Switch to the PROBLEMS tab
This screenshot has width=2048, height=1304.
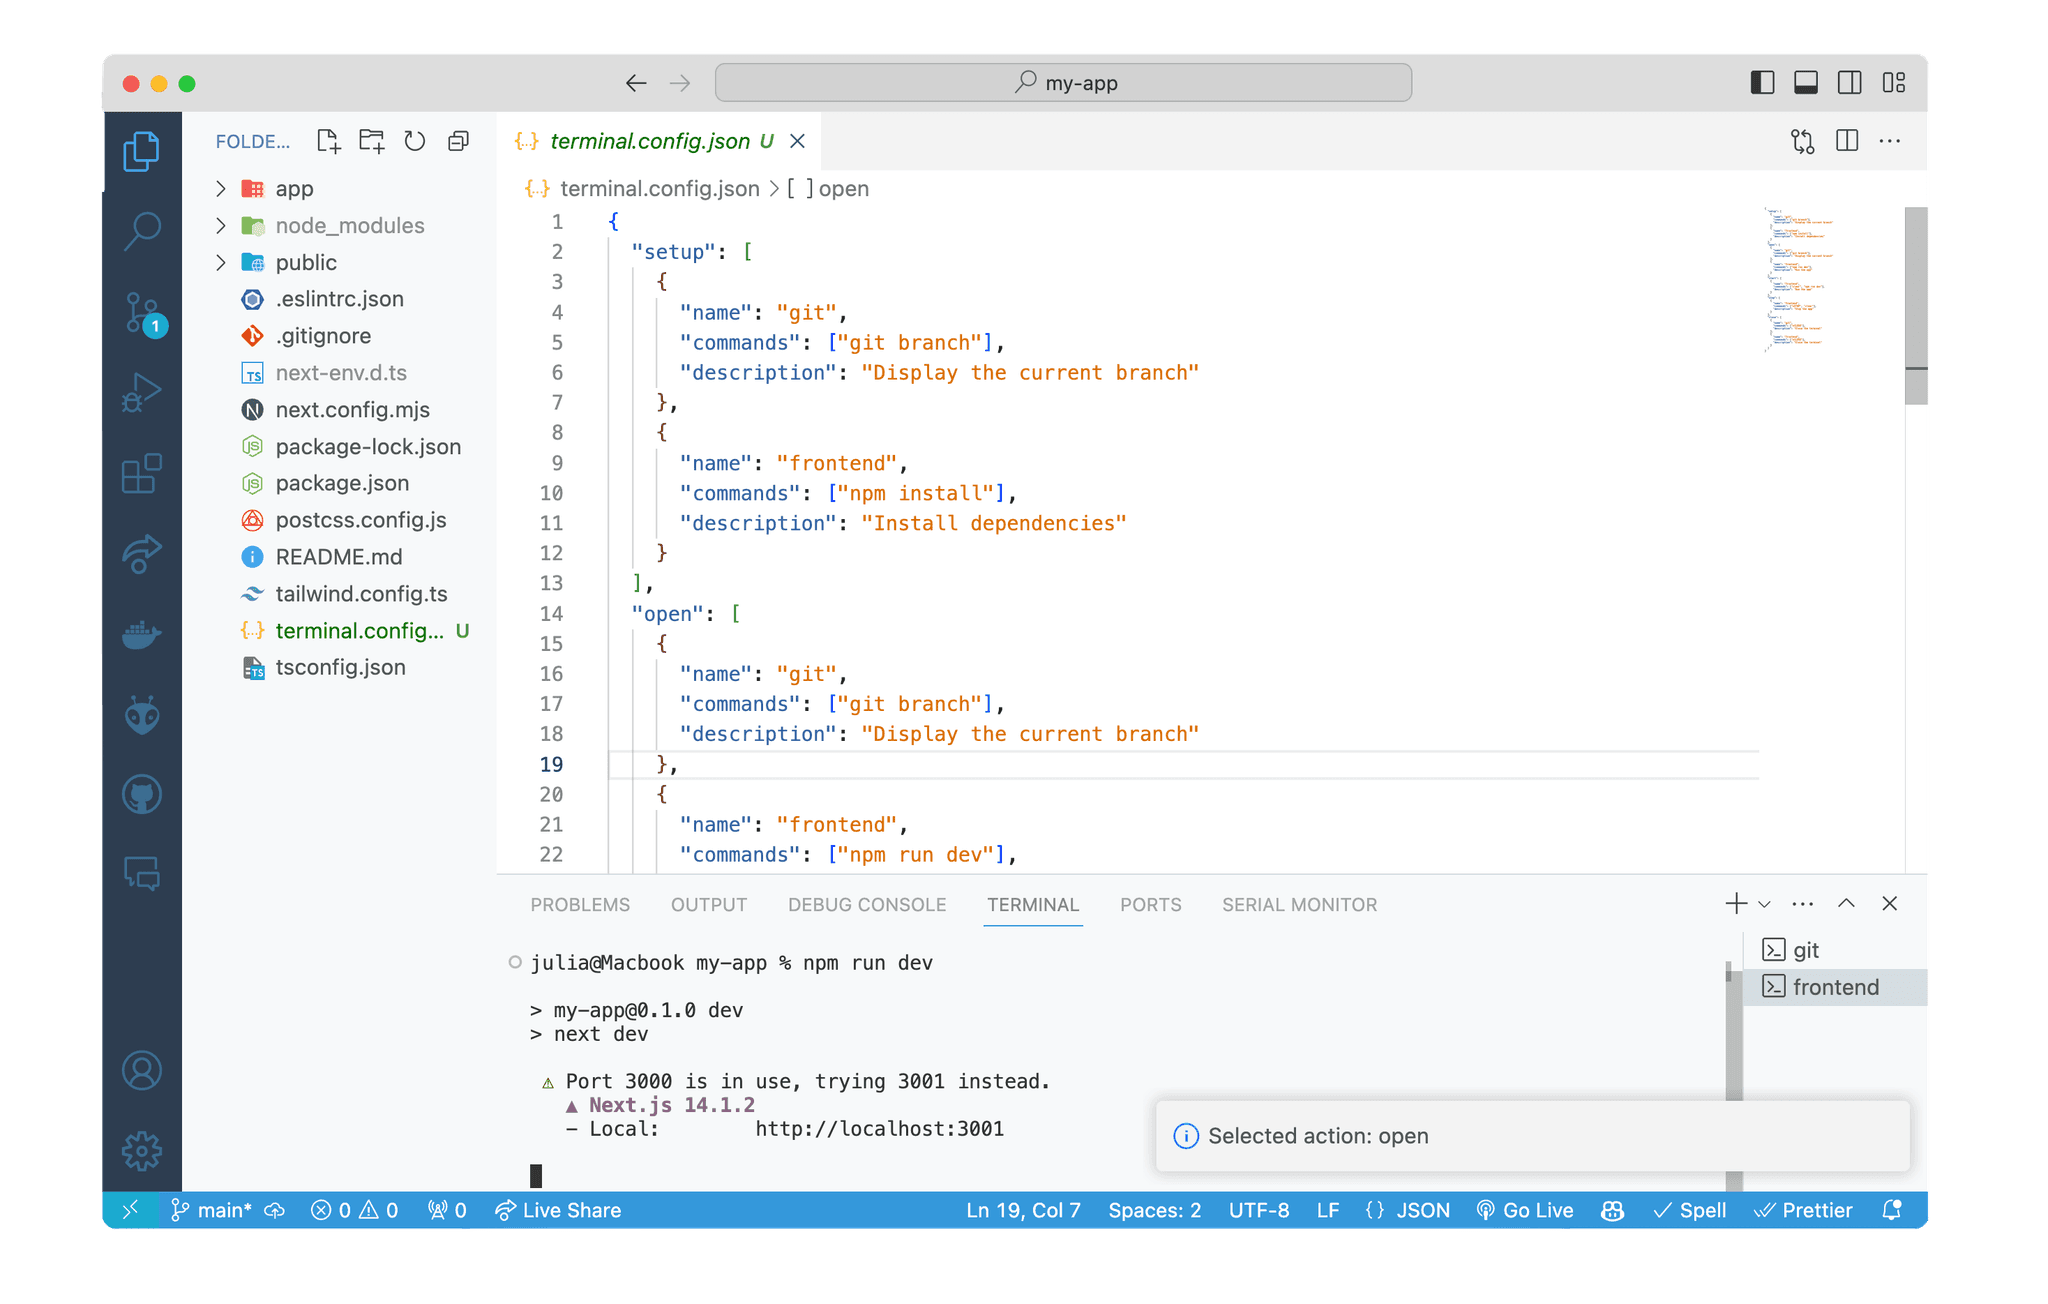coord(580,905)
